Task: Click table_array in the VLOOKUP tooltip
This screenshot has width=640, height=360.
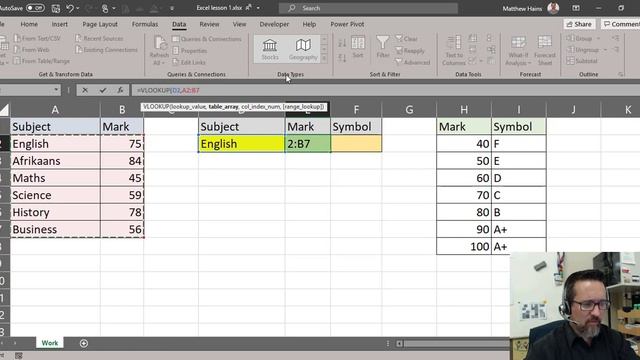Action: (x=223, y=107)
